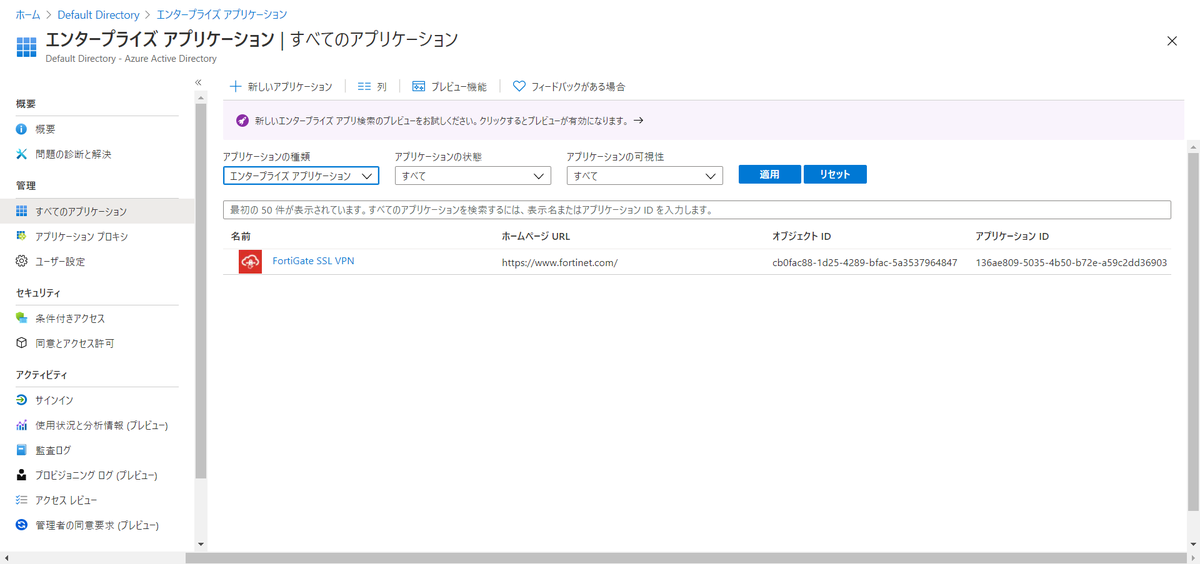Click the 問題の診断と解決 wrench icon
This screenshot has width=1200, height=564.
(22, 154)
